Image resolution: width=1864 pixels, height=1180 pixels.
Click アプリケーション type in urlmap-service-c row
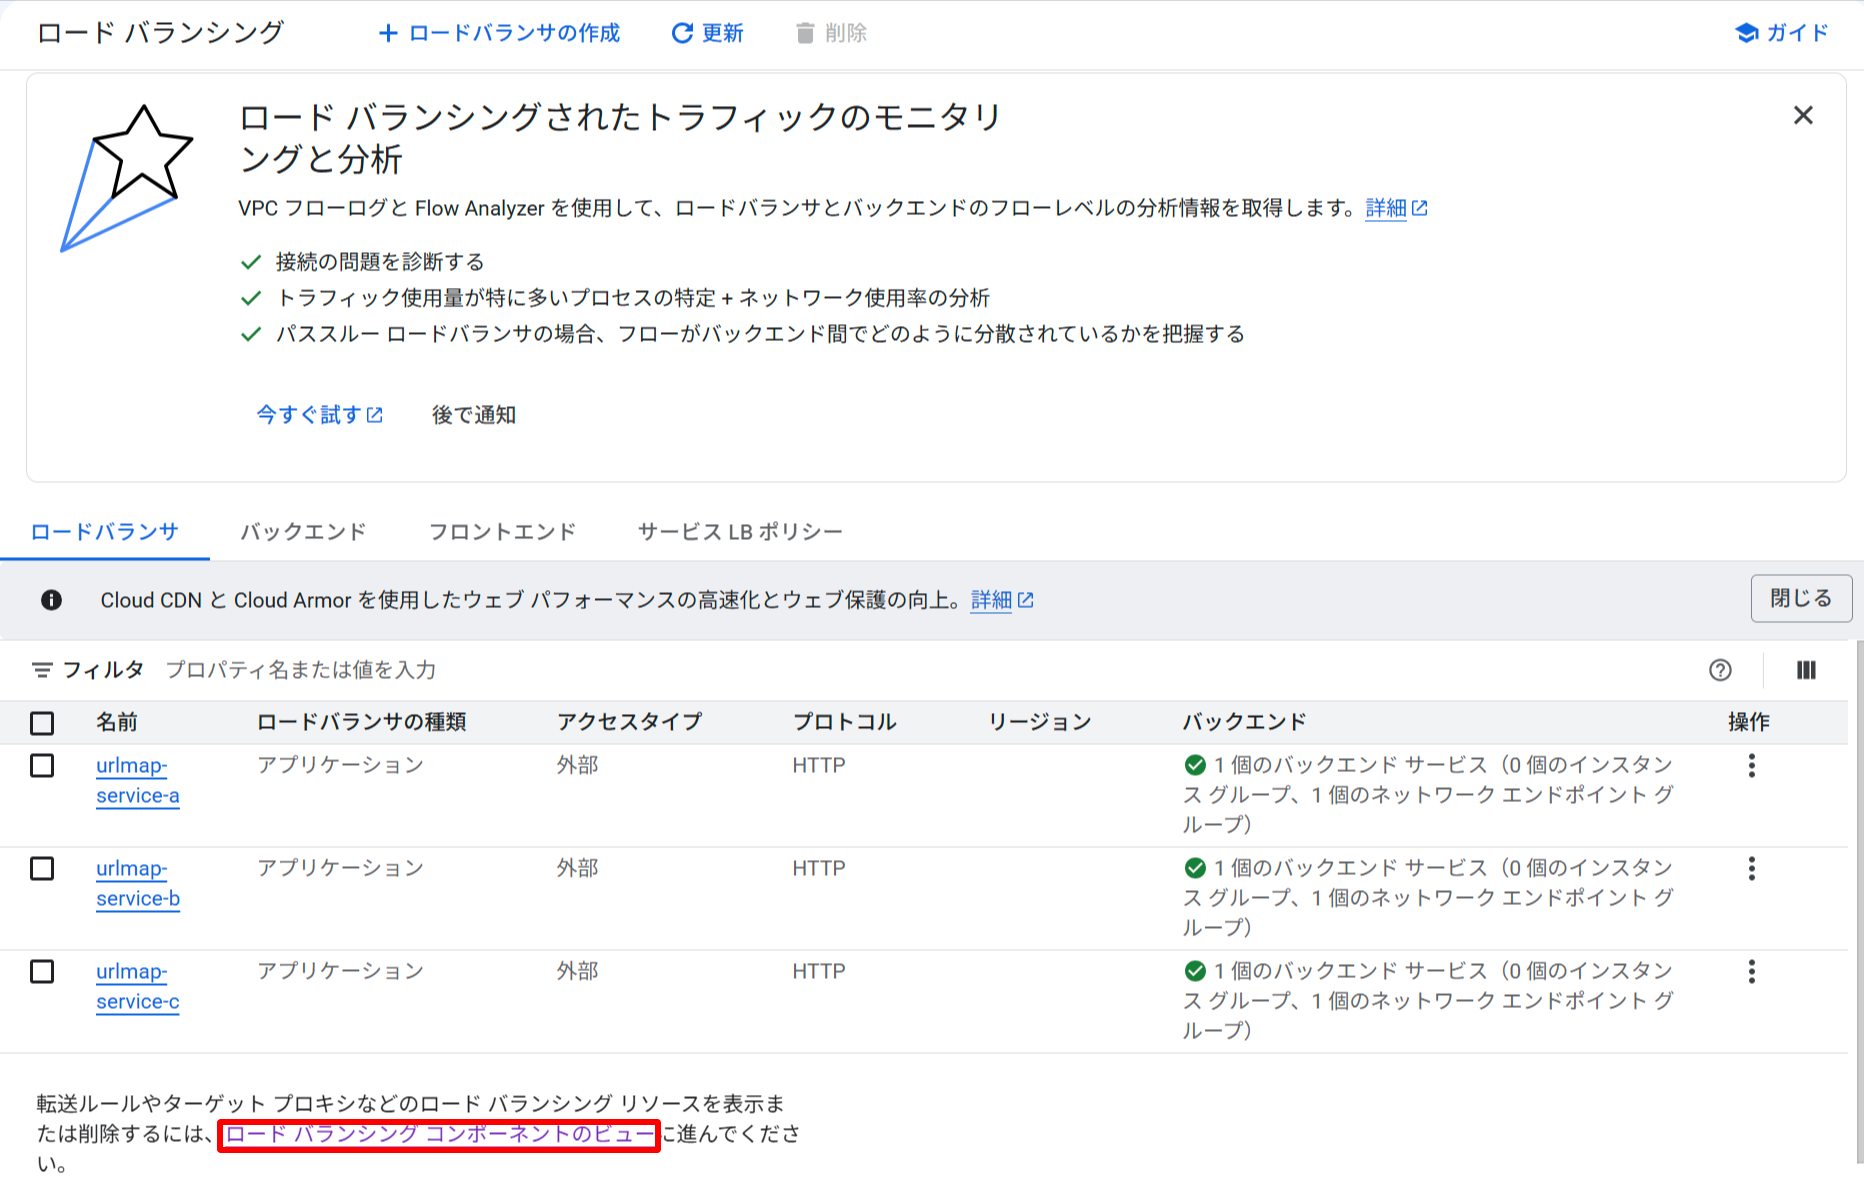click(x=340, y=971)
